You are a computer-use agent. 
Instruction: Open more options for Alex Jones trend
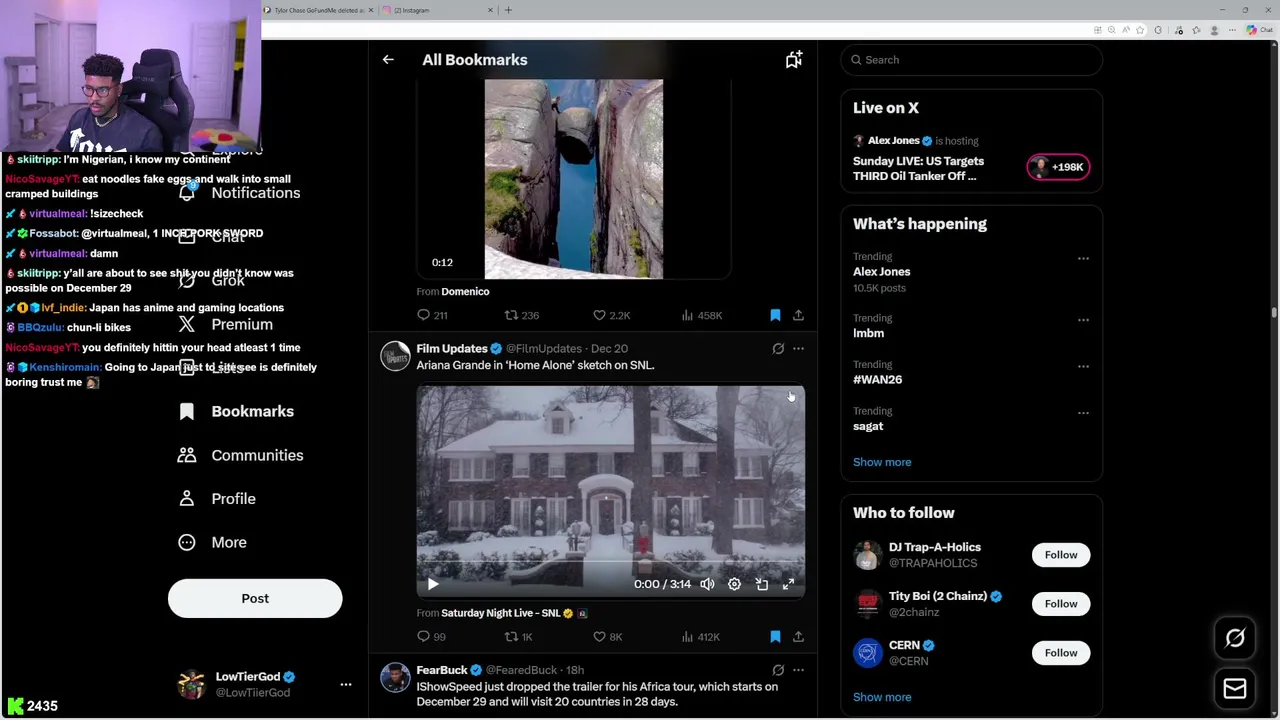click(x=1083, y=259)
